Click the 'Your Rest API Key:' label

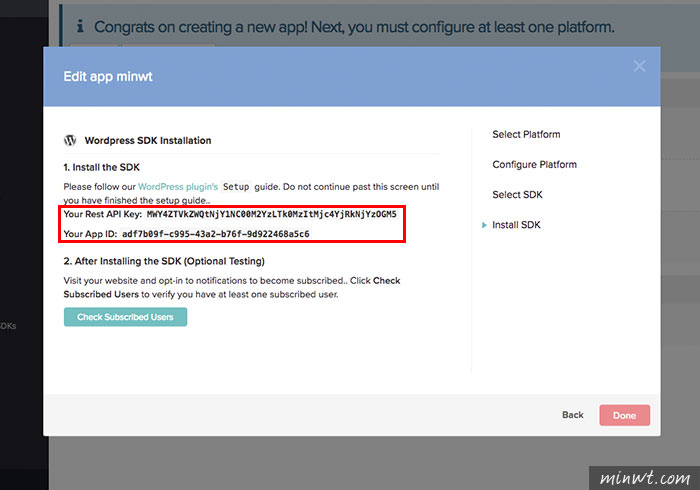[103, 214]
